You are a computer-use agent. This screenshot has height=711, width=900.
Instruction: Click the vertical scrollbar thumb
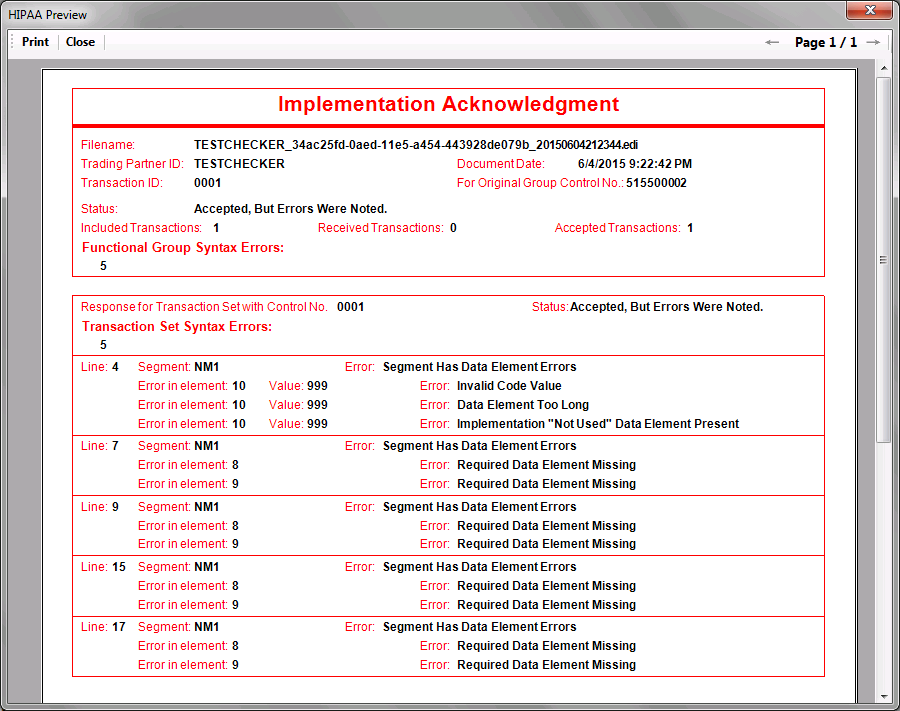pyautogui.click(x=883, y=260)
